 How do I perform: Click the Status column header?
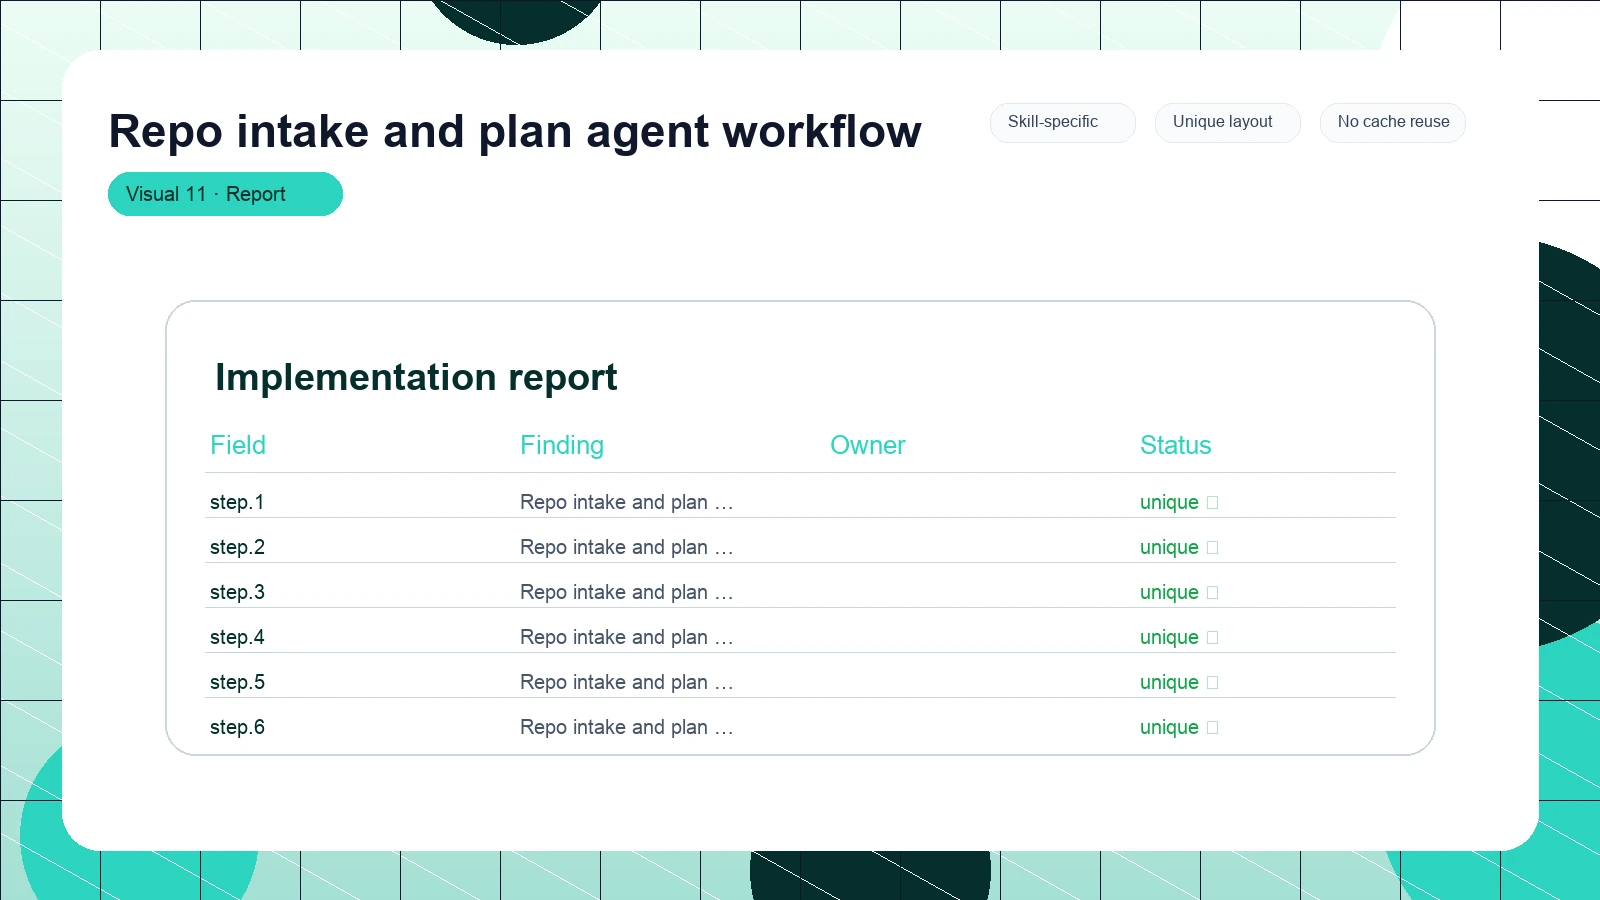[x=1176, y=445]
